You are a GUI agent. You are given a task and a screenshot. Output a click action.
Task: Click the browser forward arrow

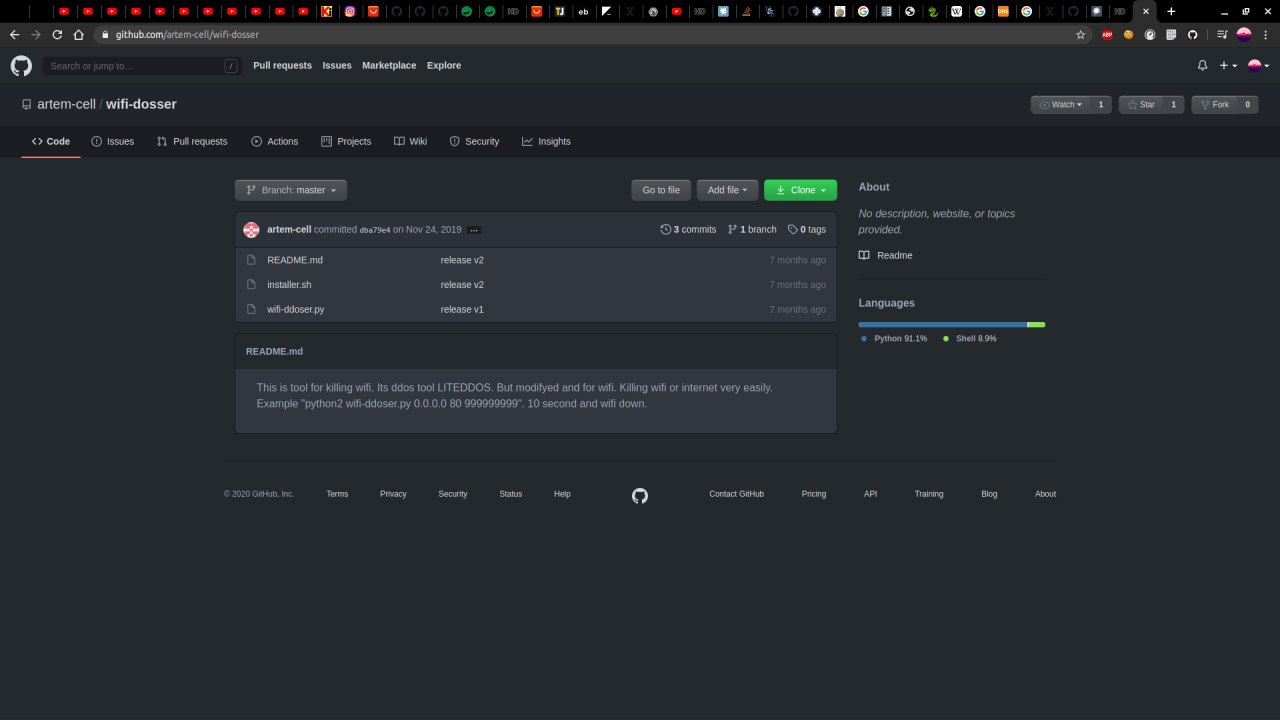click(36, 34)
